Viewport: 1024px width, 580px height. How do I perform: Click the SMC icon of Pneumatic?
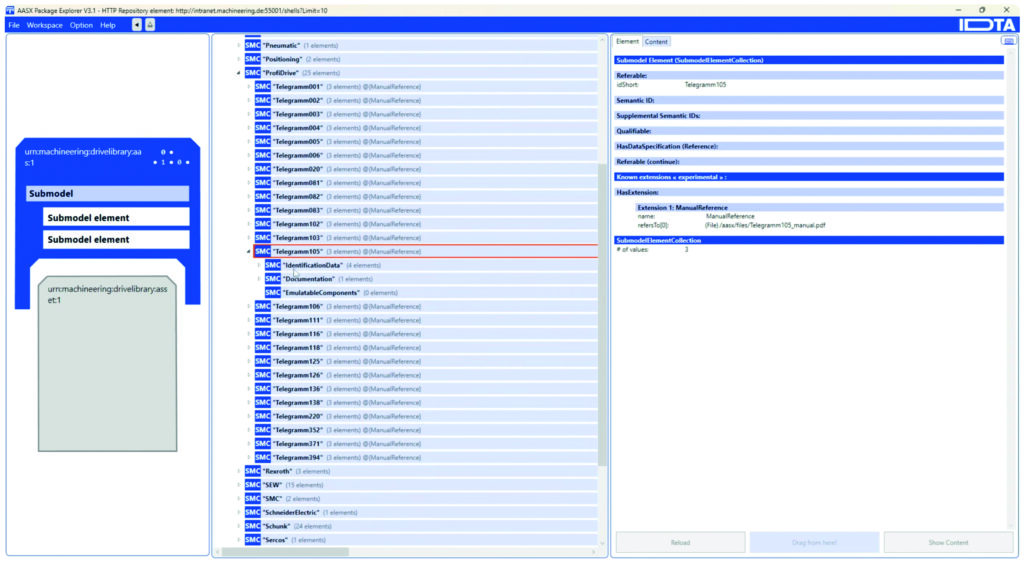[252, 45]
